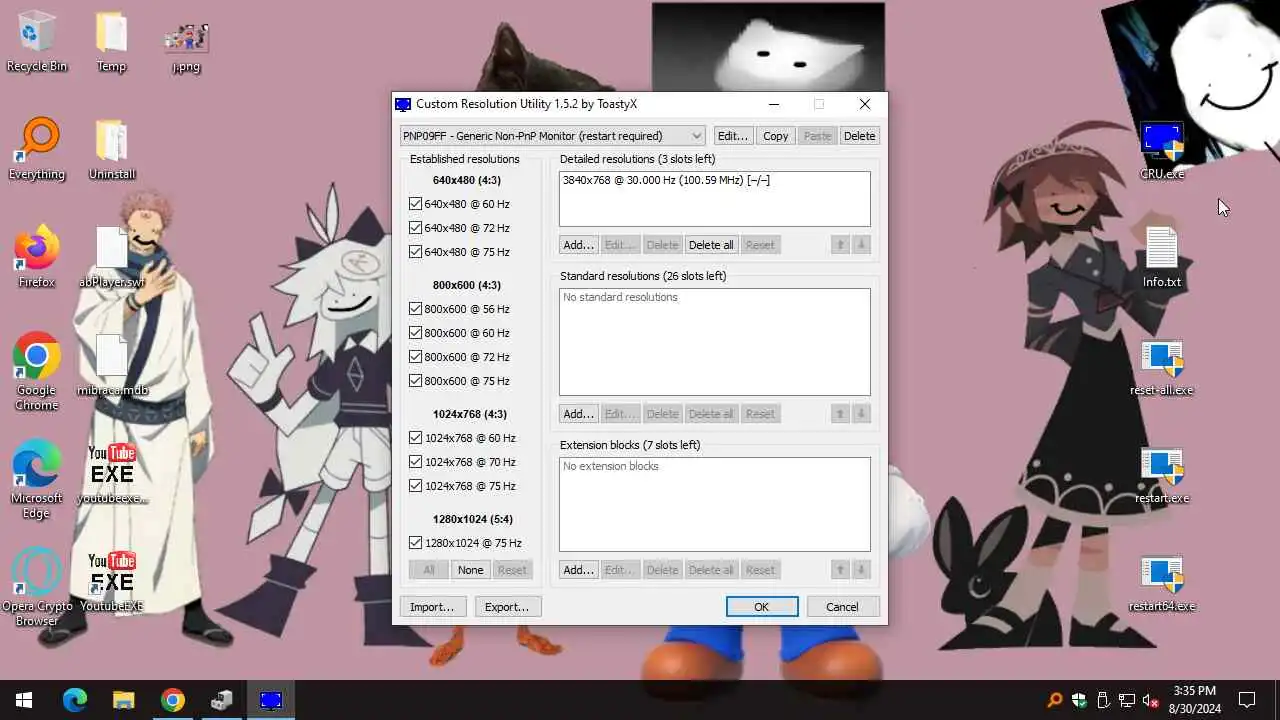Confirm with the OK button

761,607
